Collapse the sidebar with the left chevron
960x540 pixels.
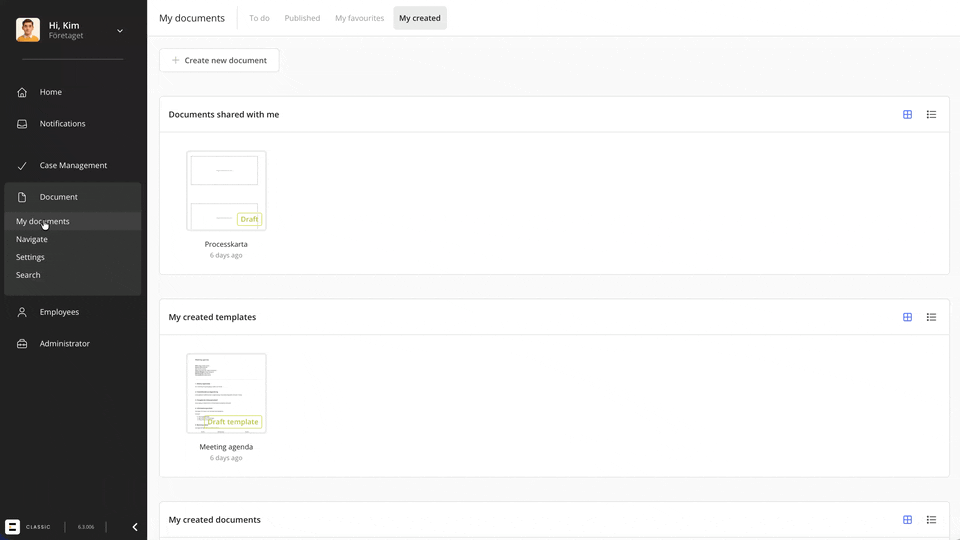(x=135, y=527)
